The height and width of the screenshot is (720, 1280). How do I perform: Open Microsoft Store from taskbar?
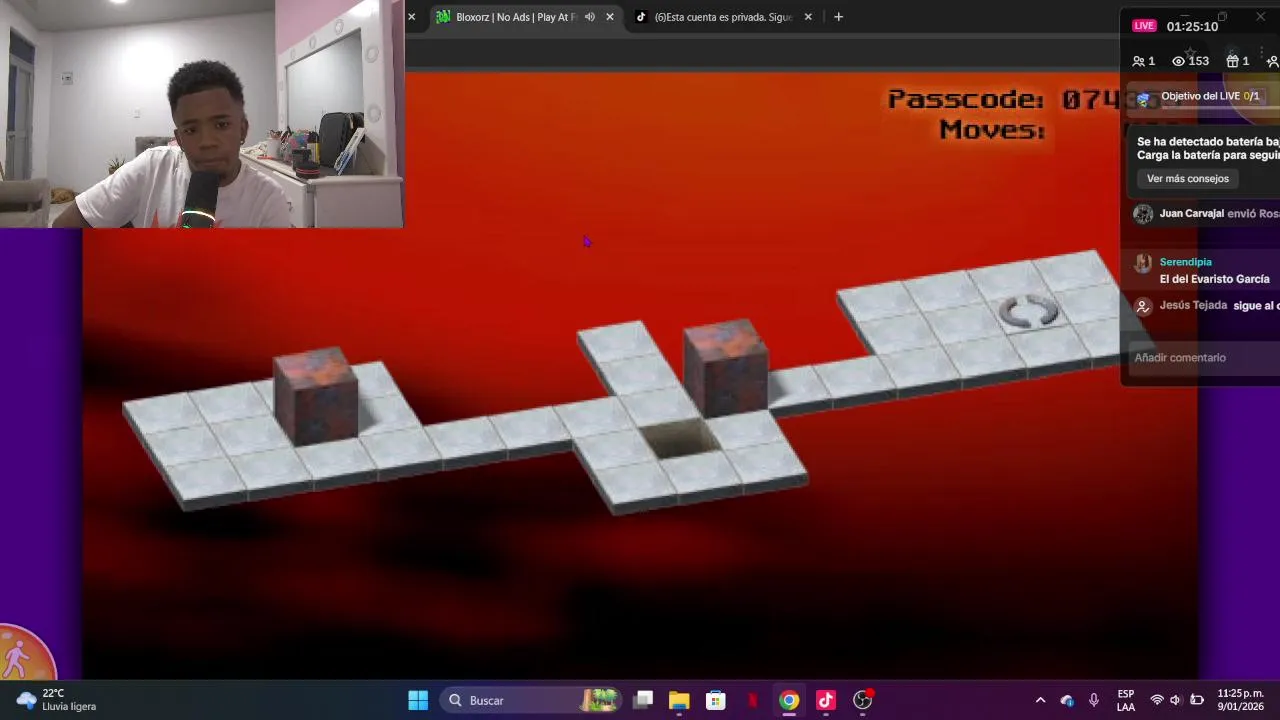coord(716,700)
